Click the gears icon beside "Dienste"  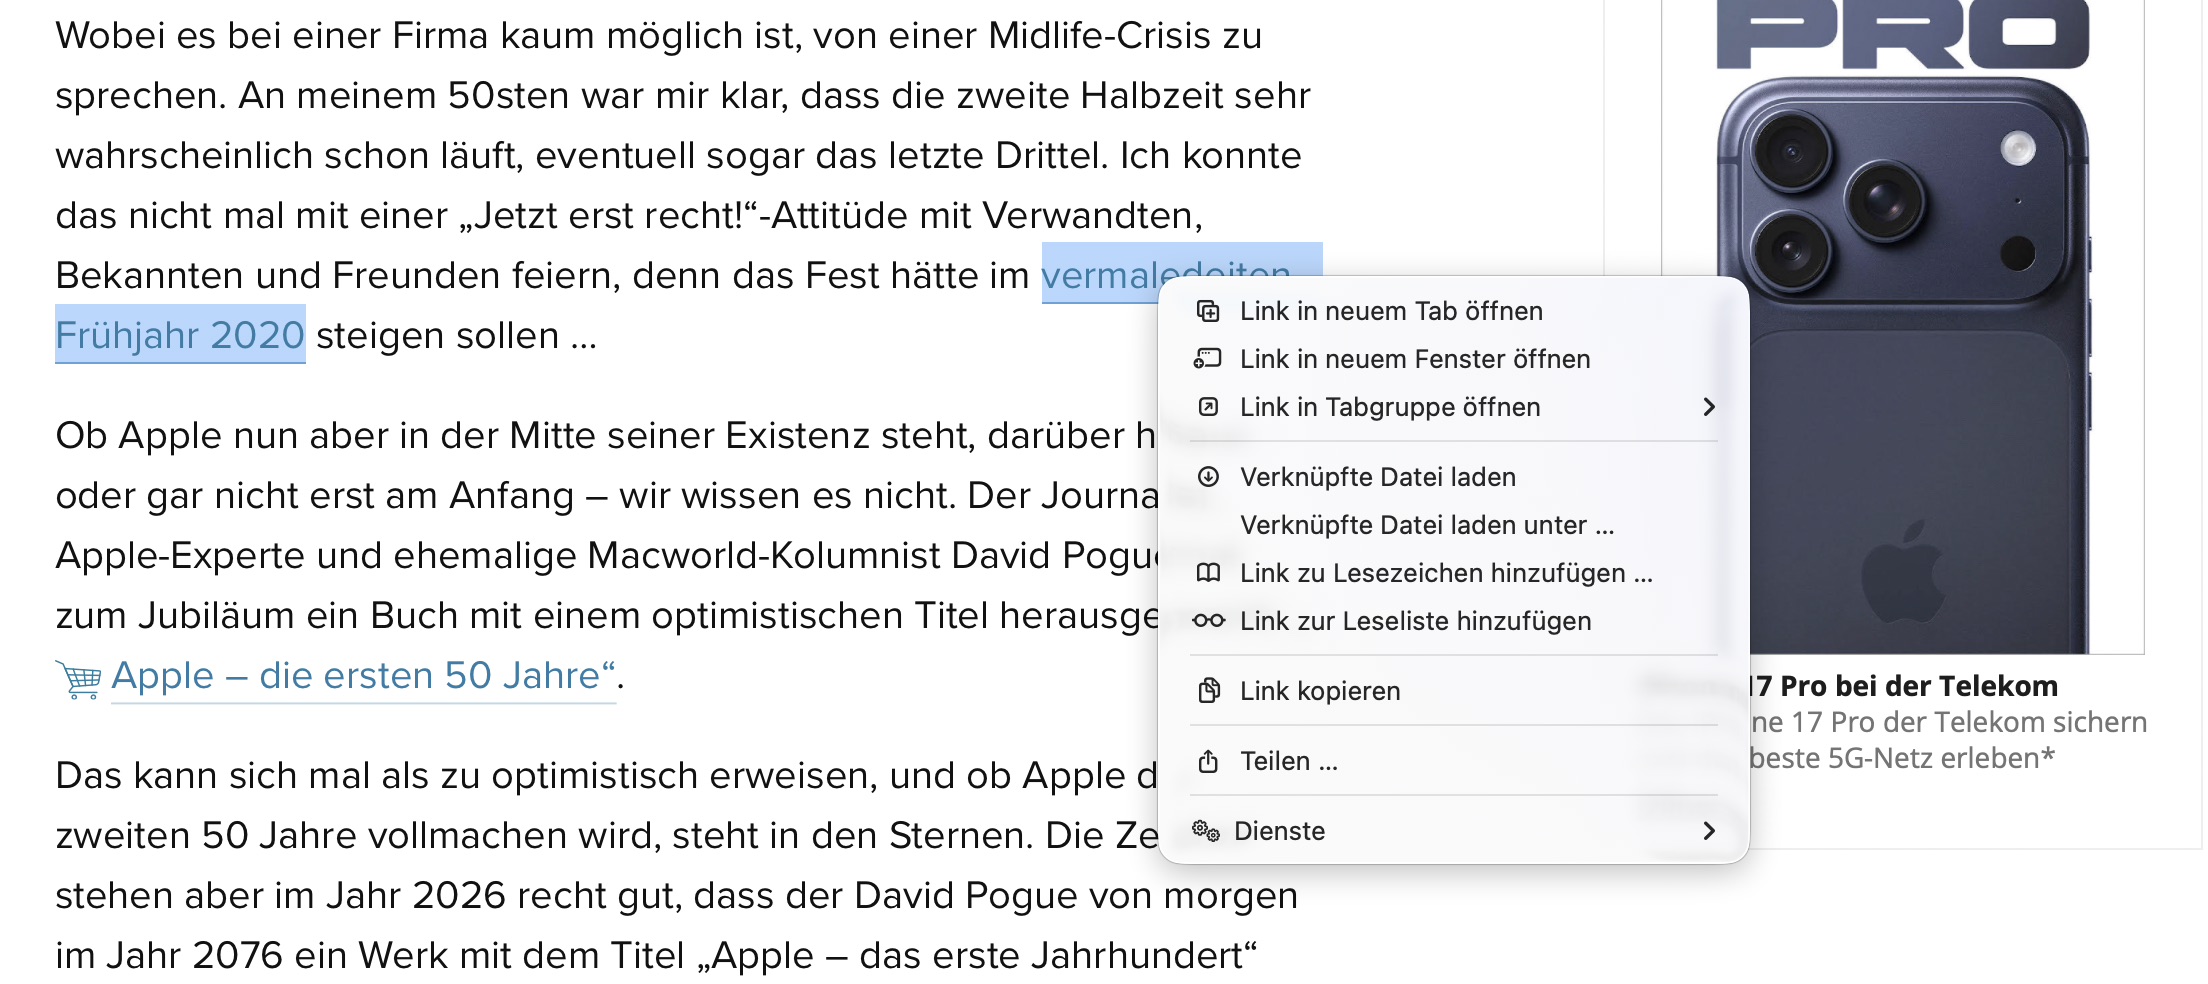click(x=1208, y=830)
